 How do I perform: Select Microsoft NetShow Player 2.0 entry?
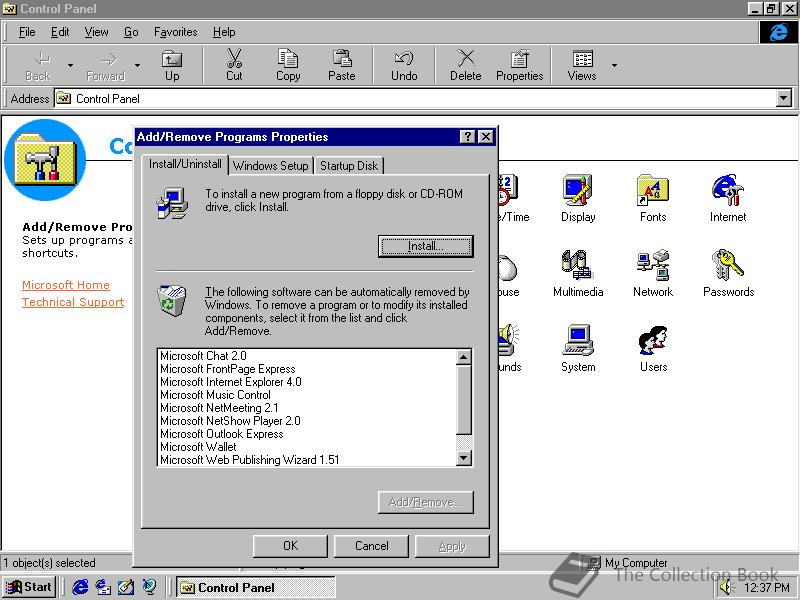click(x=307, y=421)
